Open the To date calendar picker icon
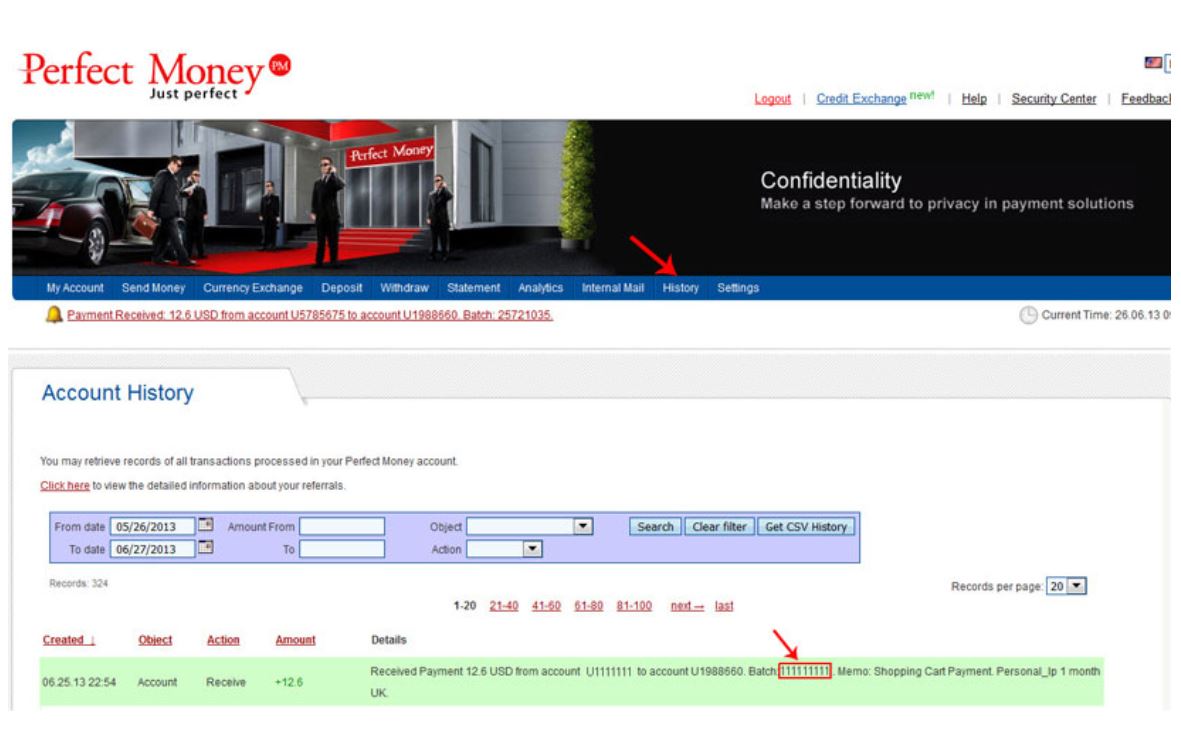1181x733 pixels. [x=205, y=548]
